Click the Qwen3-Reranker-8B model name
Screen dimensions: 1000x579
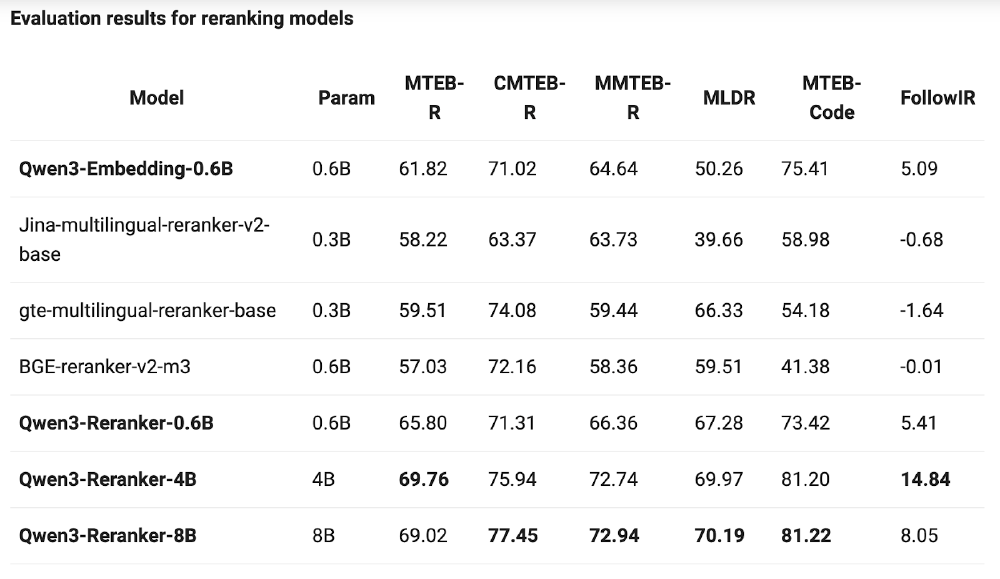(107, 536)
